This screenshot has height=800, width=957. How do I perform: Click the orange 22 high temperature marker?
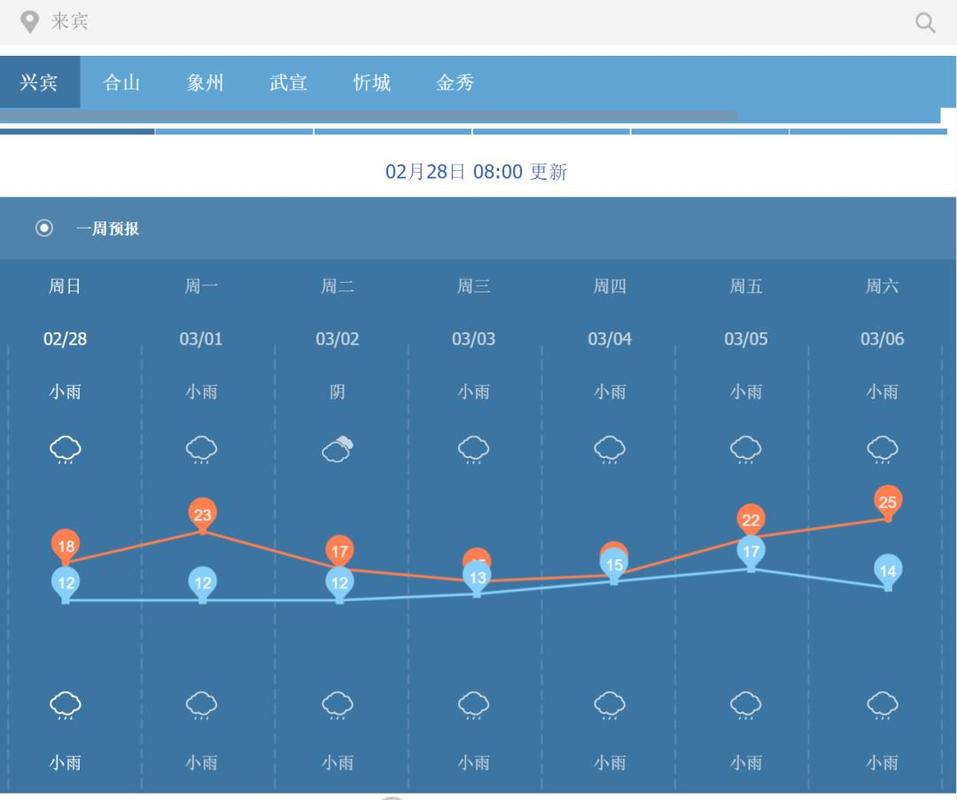pos(751,520)
